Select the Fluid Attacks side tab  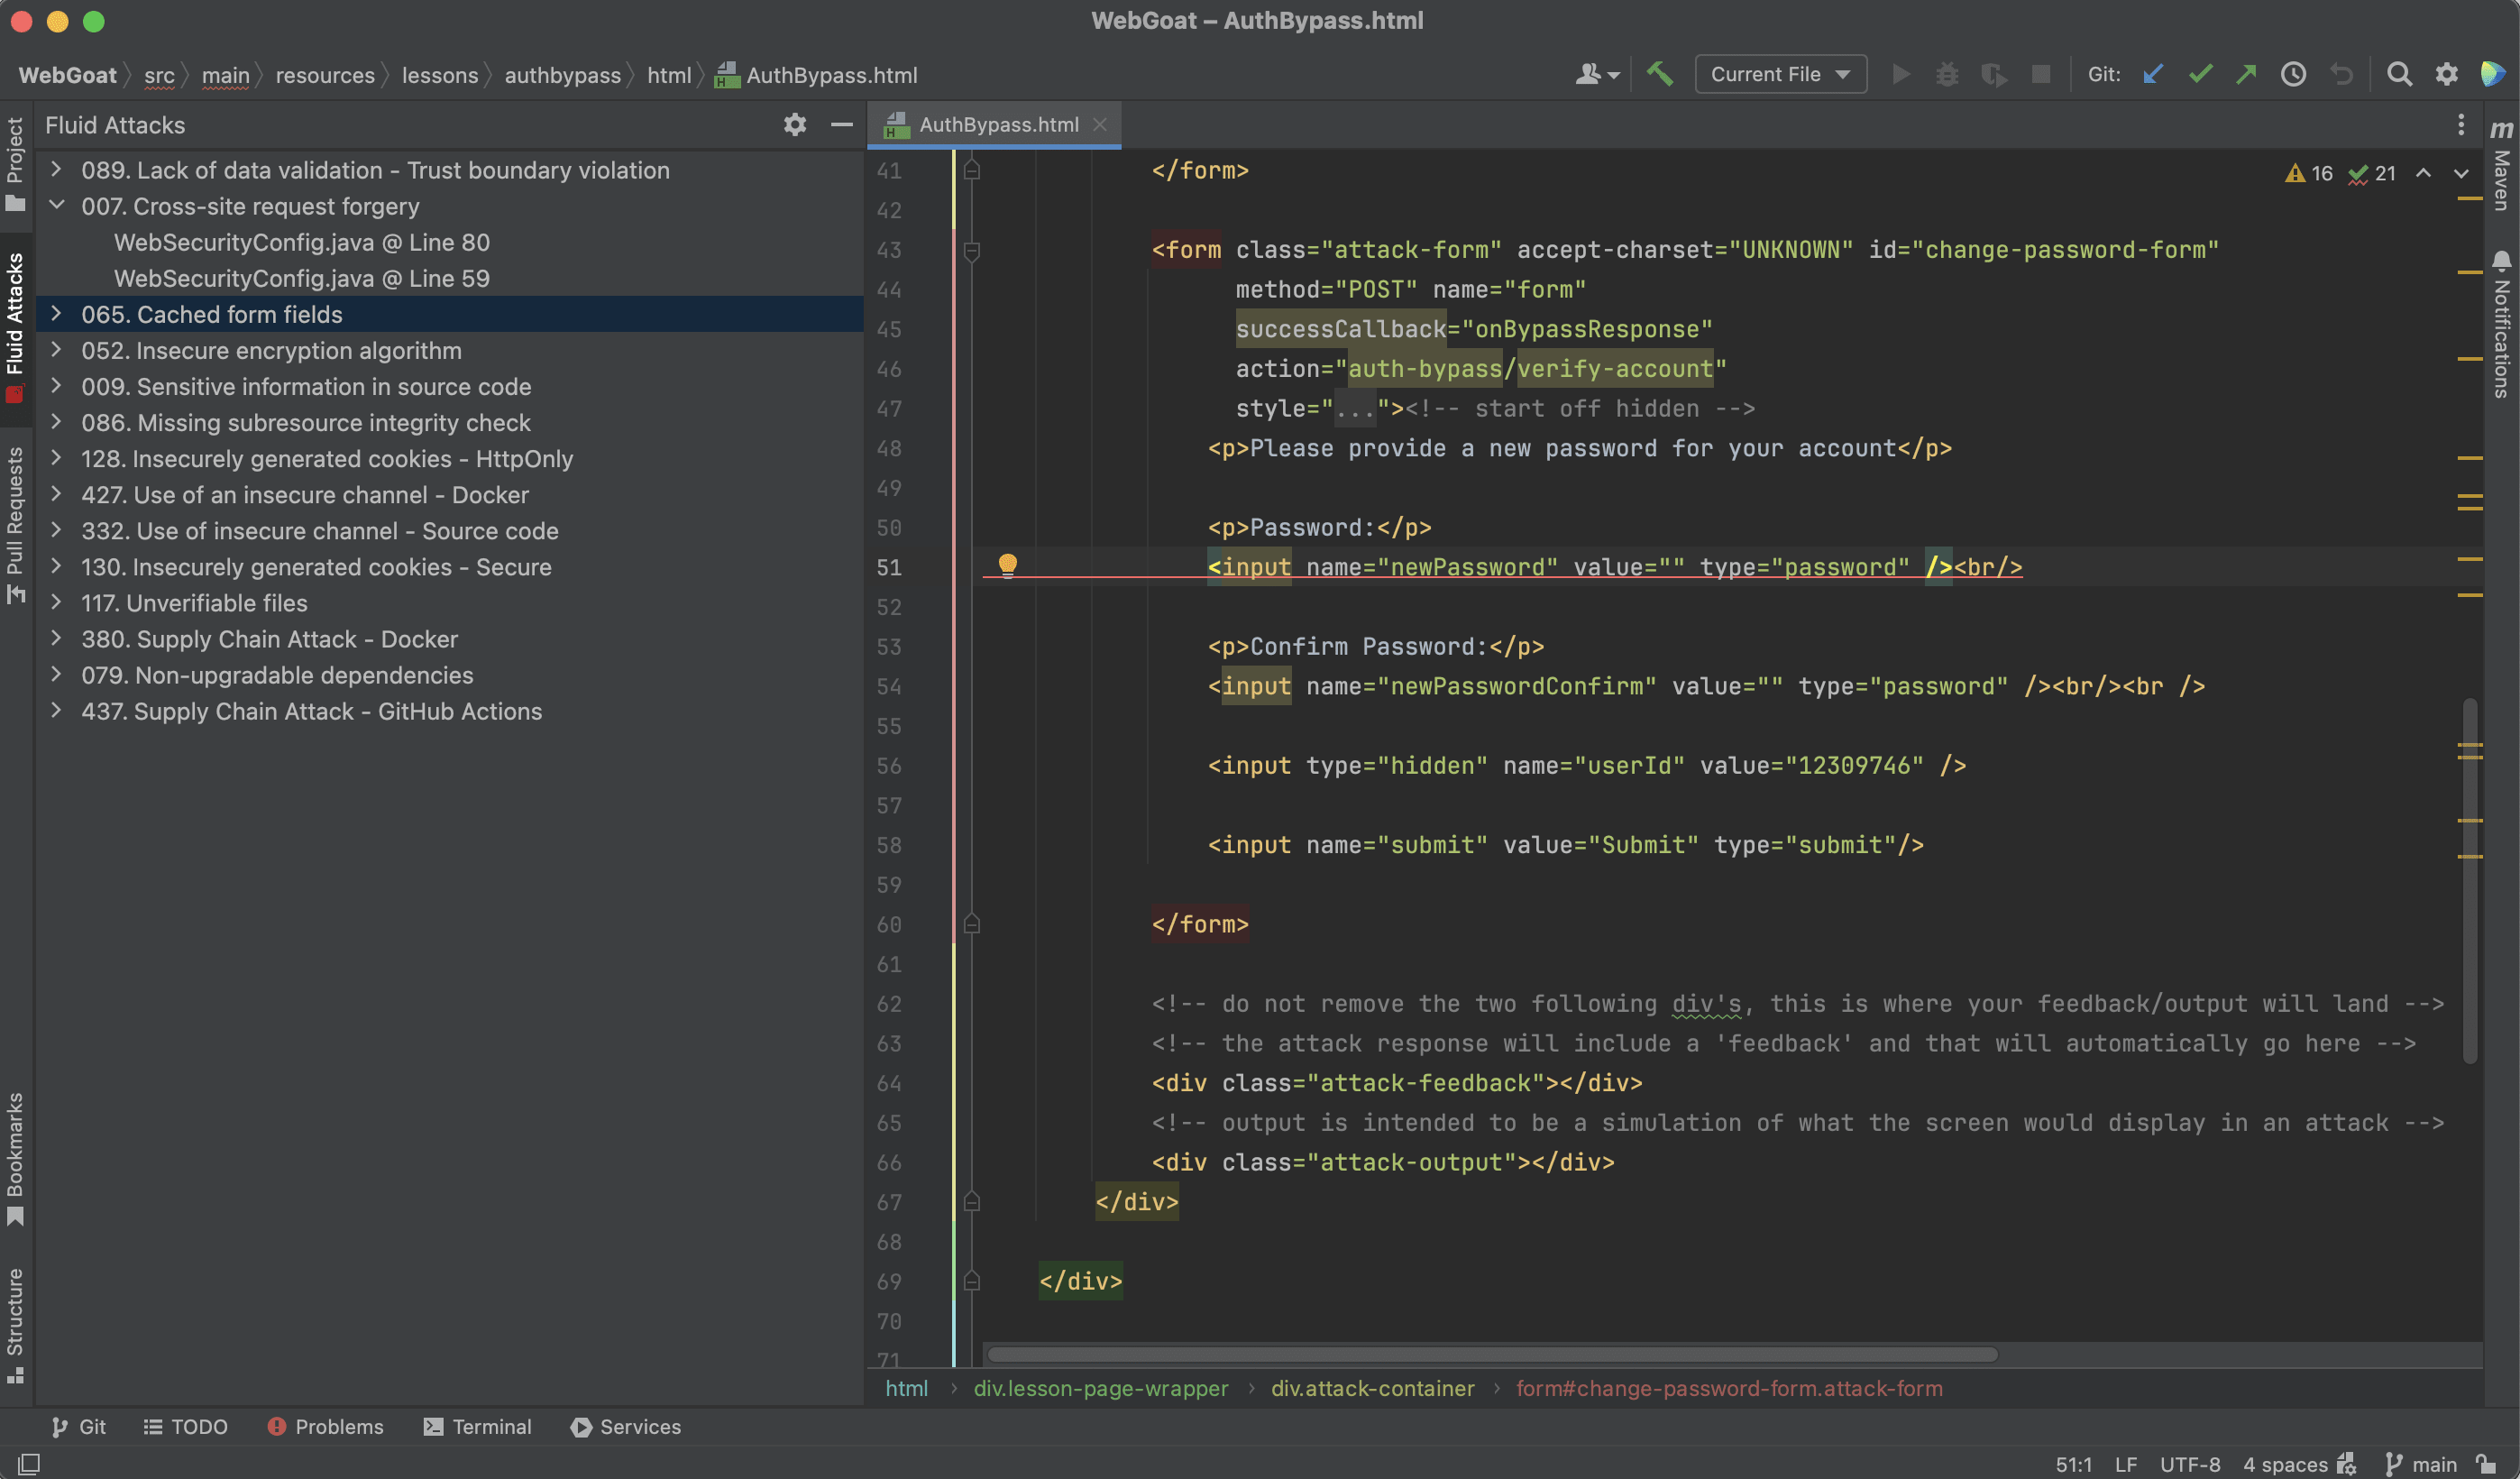[x=15, y=327]
